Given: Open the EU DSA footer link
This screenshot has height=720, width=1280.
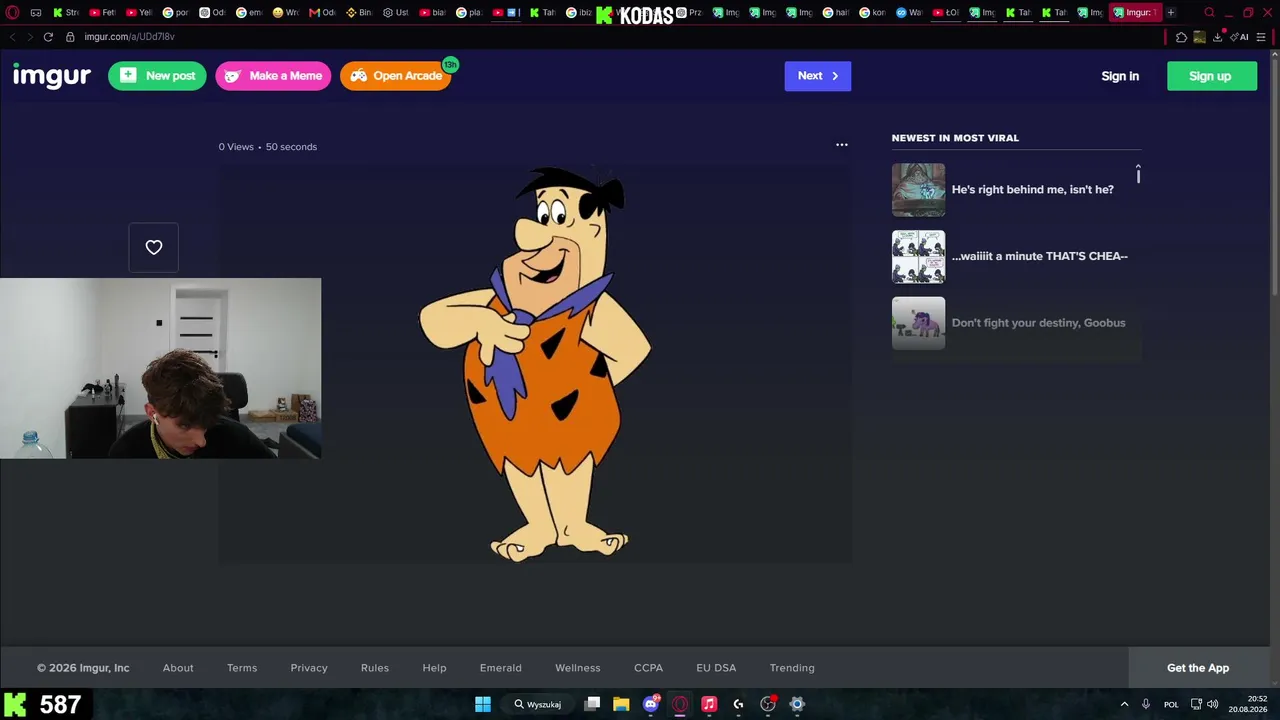Looking at the screenshot, I should pyautogui.click(x=716, y=668).
